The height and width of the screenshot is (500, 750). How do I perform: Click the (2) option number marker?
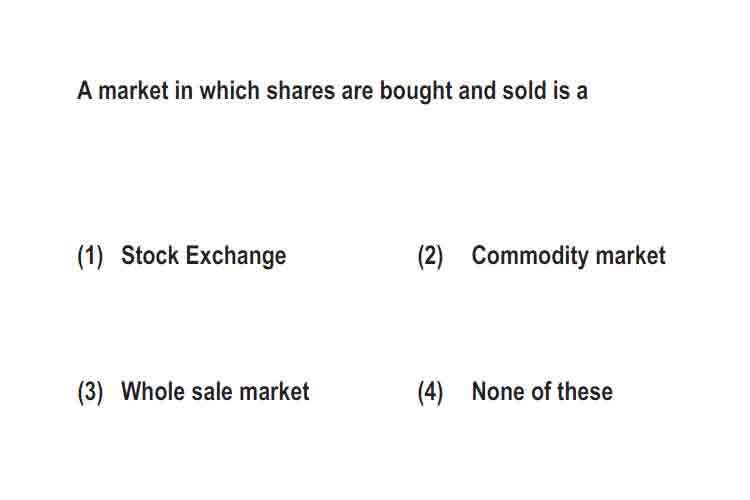tap(430, 256)
